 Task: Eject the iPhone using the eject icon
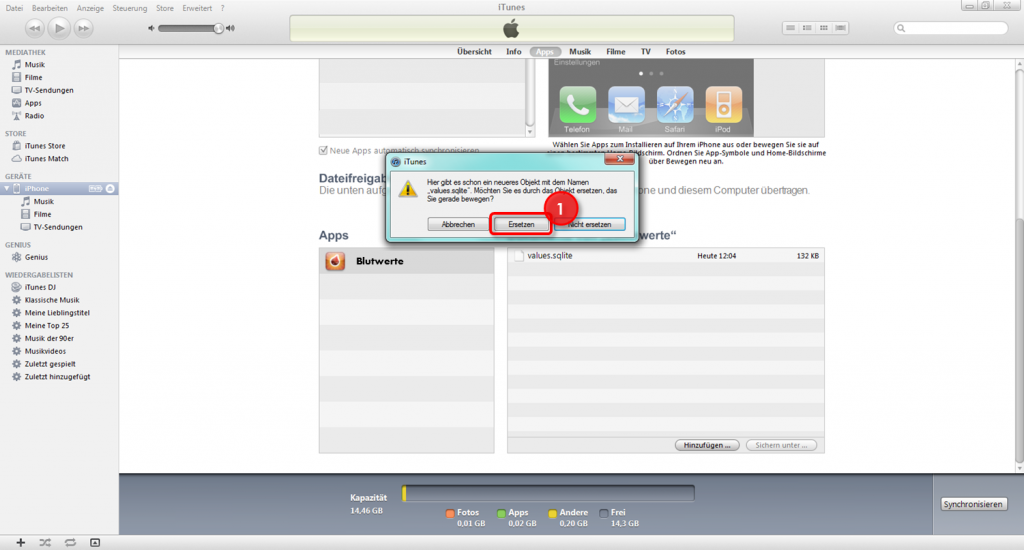[110, 189]
